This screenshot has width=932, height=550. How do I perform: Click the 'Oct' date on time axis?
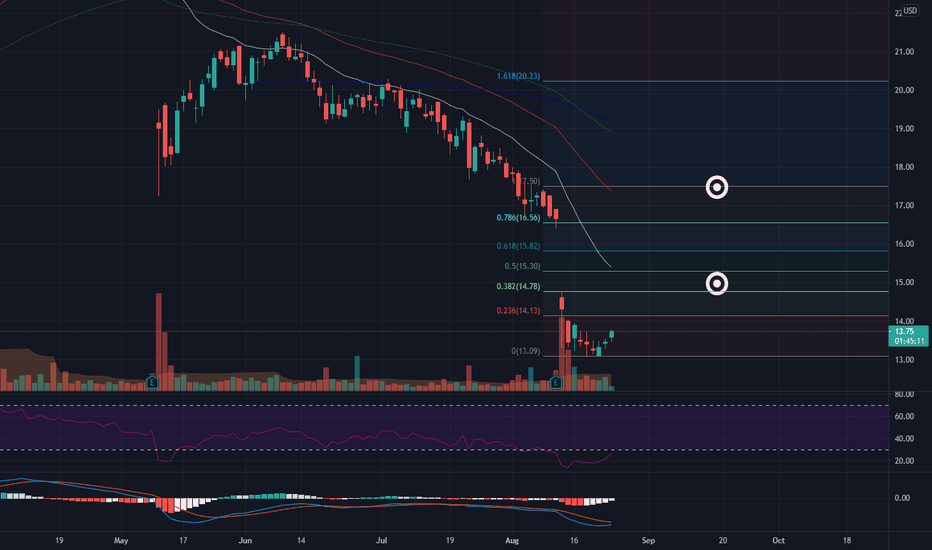click(x=778, y=540)
